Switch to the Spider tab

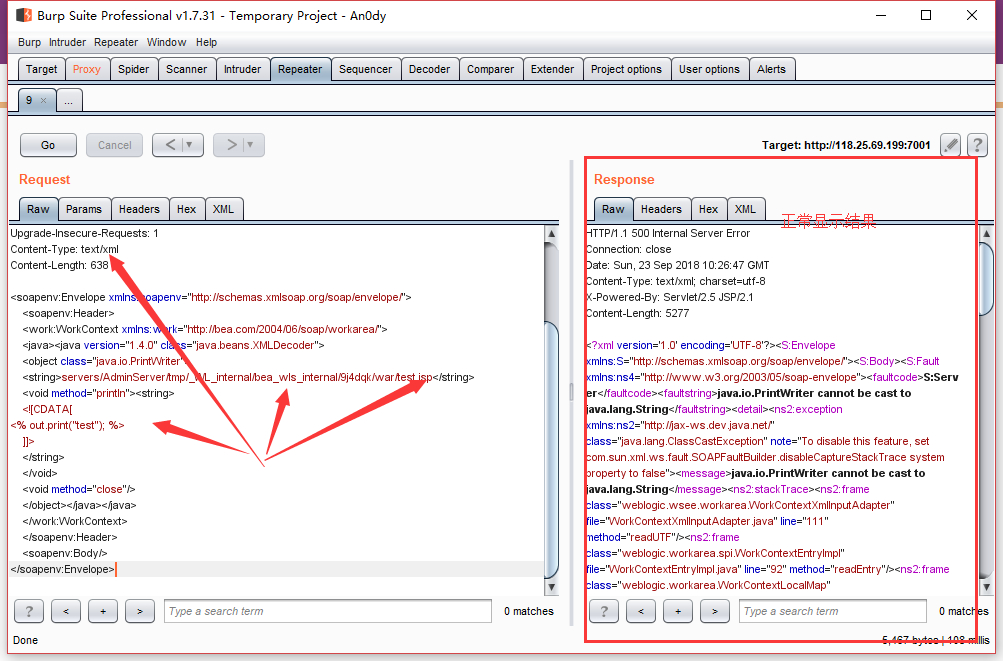(x=133, y=69)
